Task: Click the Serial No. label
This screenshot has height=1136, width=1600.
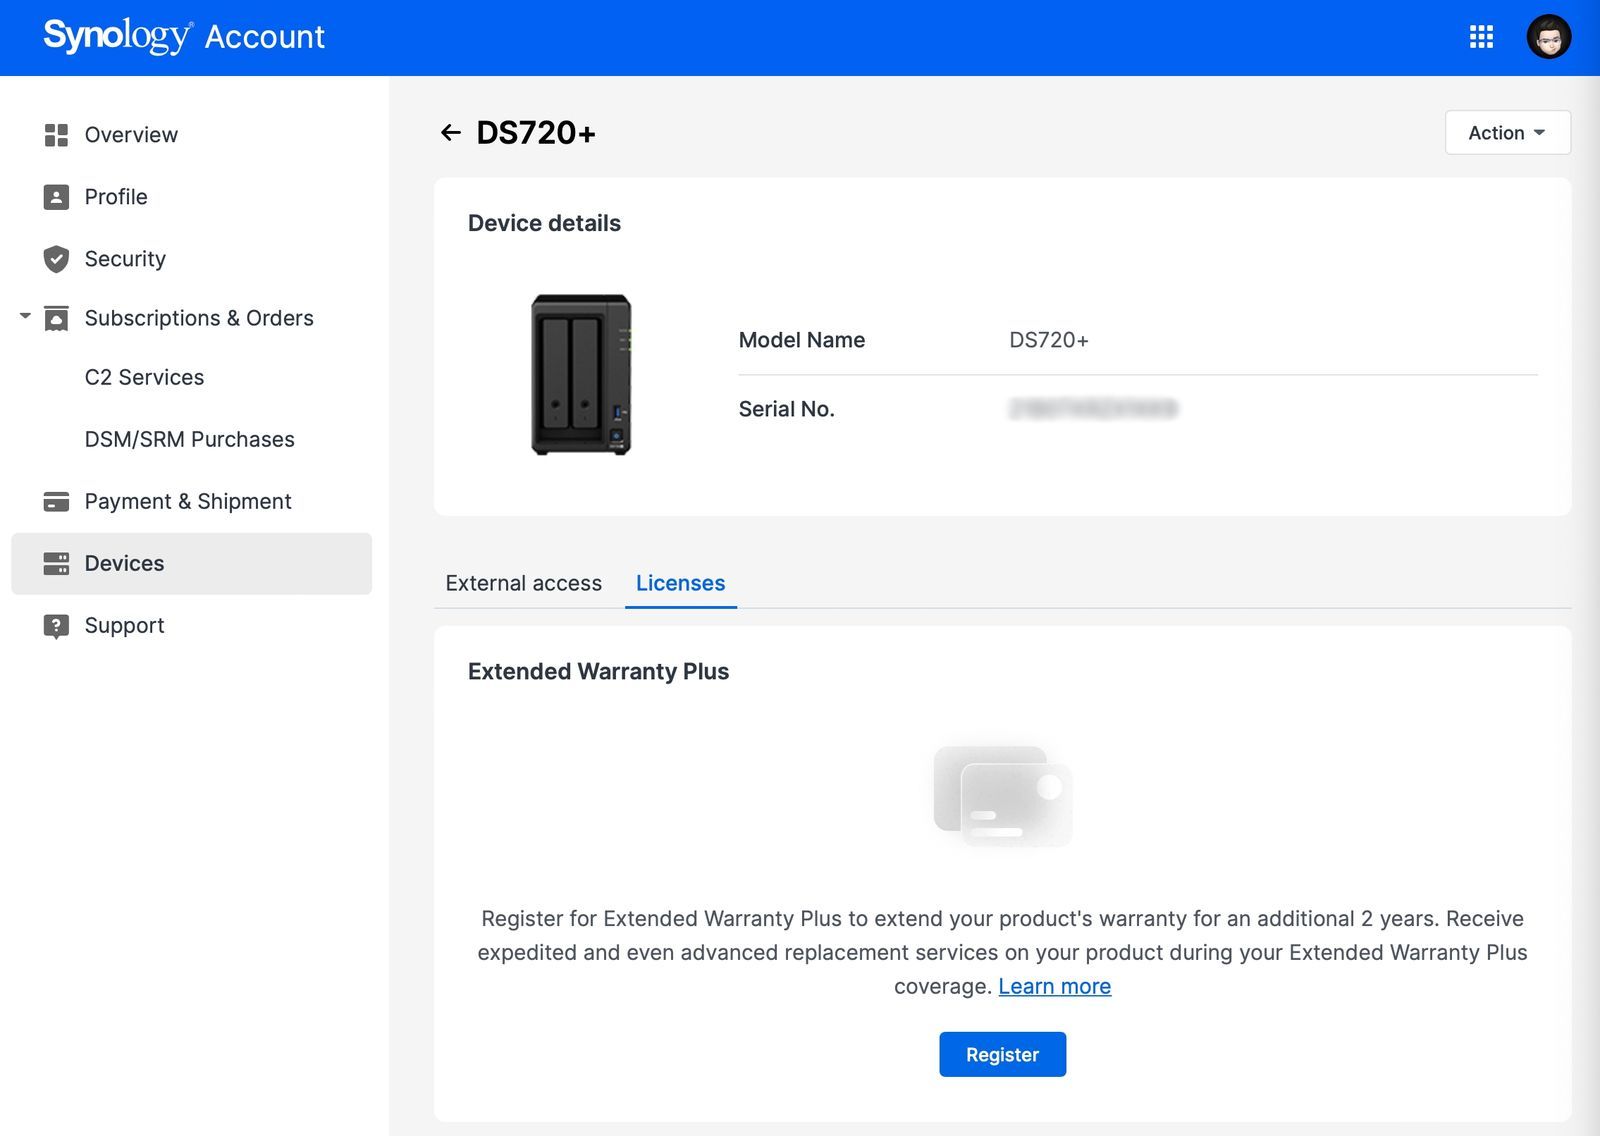Action: point(786,409)
